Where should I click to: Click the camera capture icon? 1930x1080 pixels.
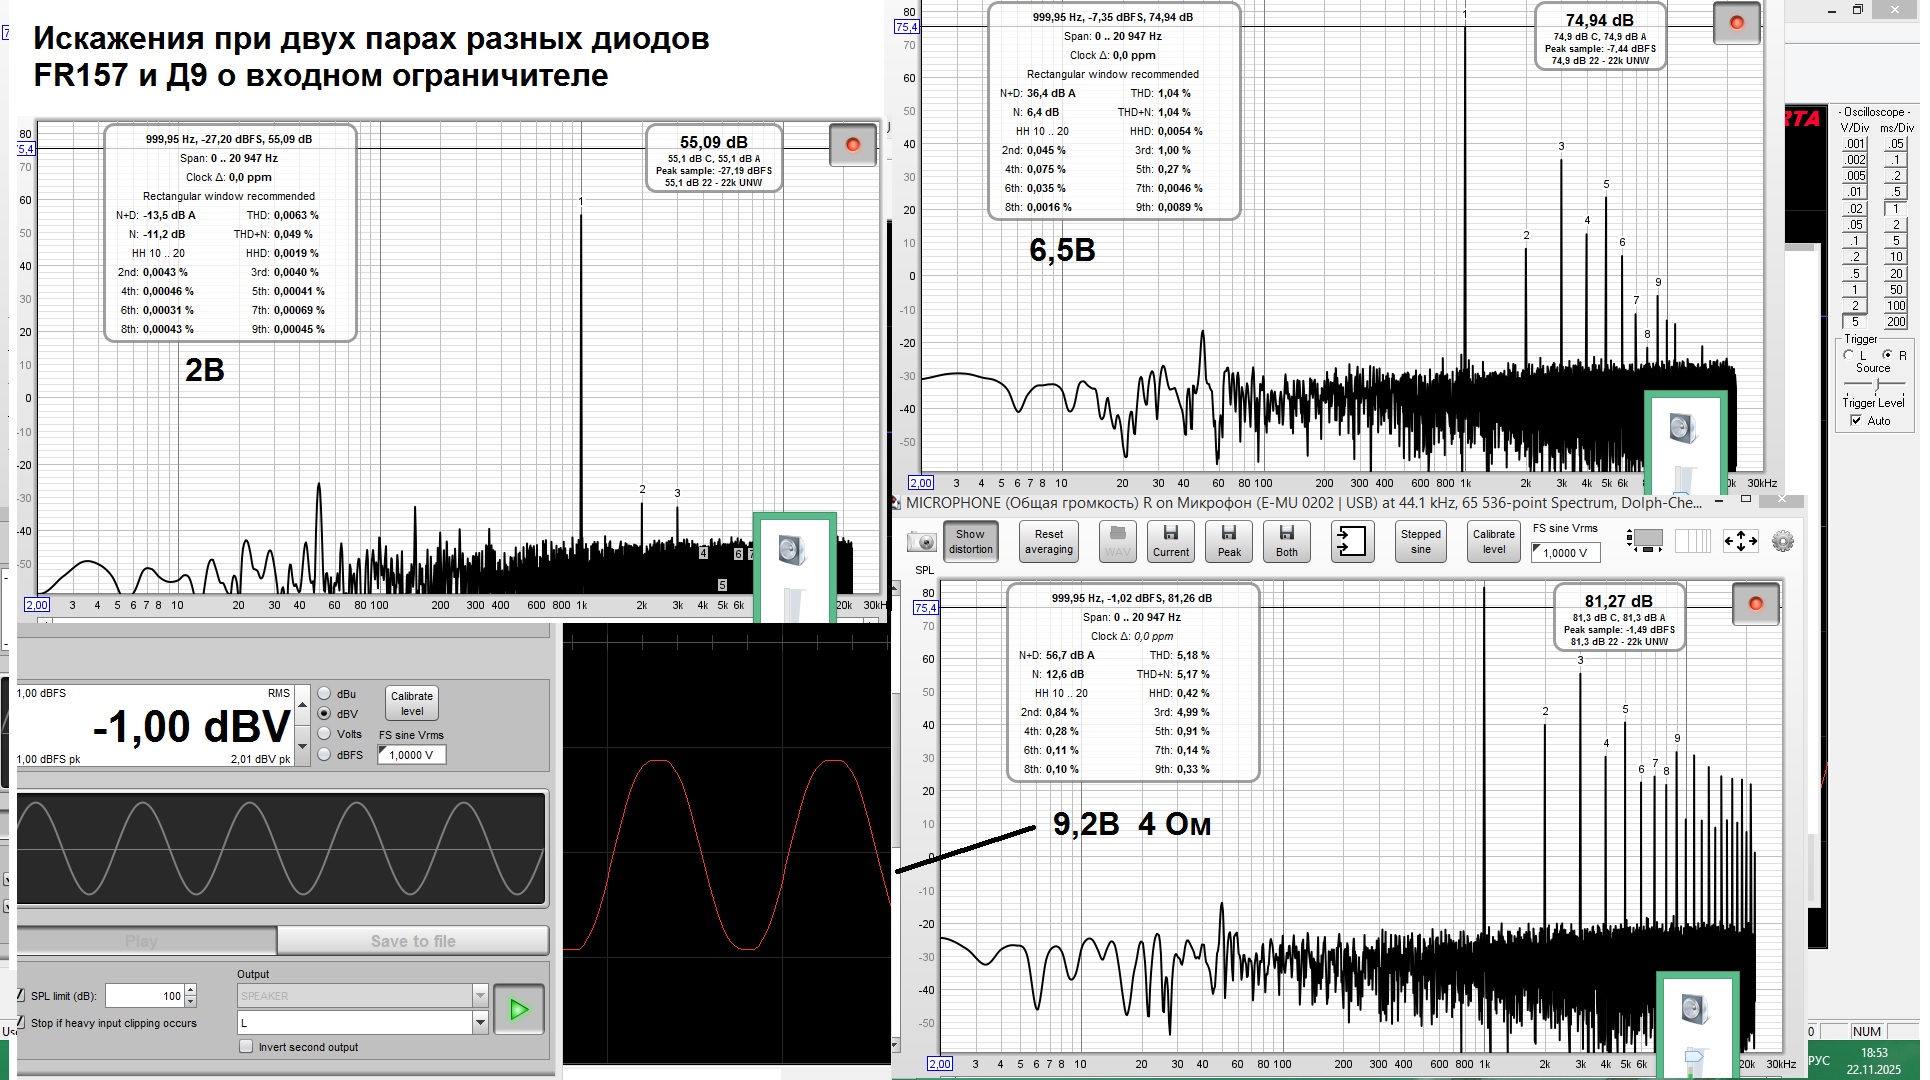[x=921, y=542]
